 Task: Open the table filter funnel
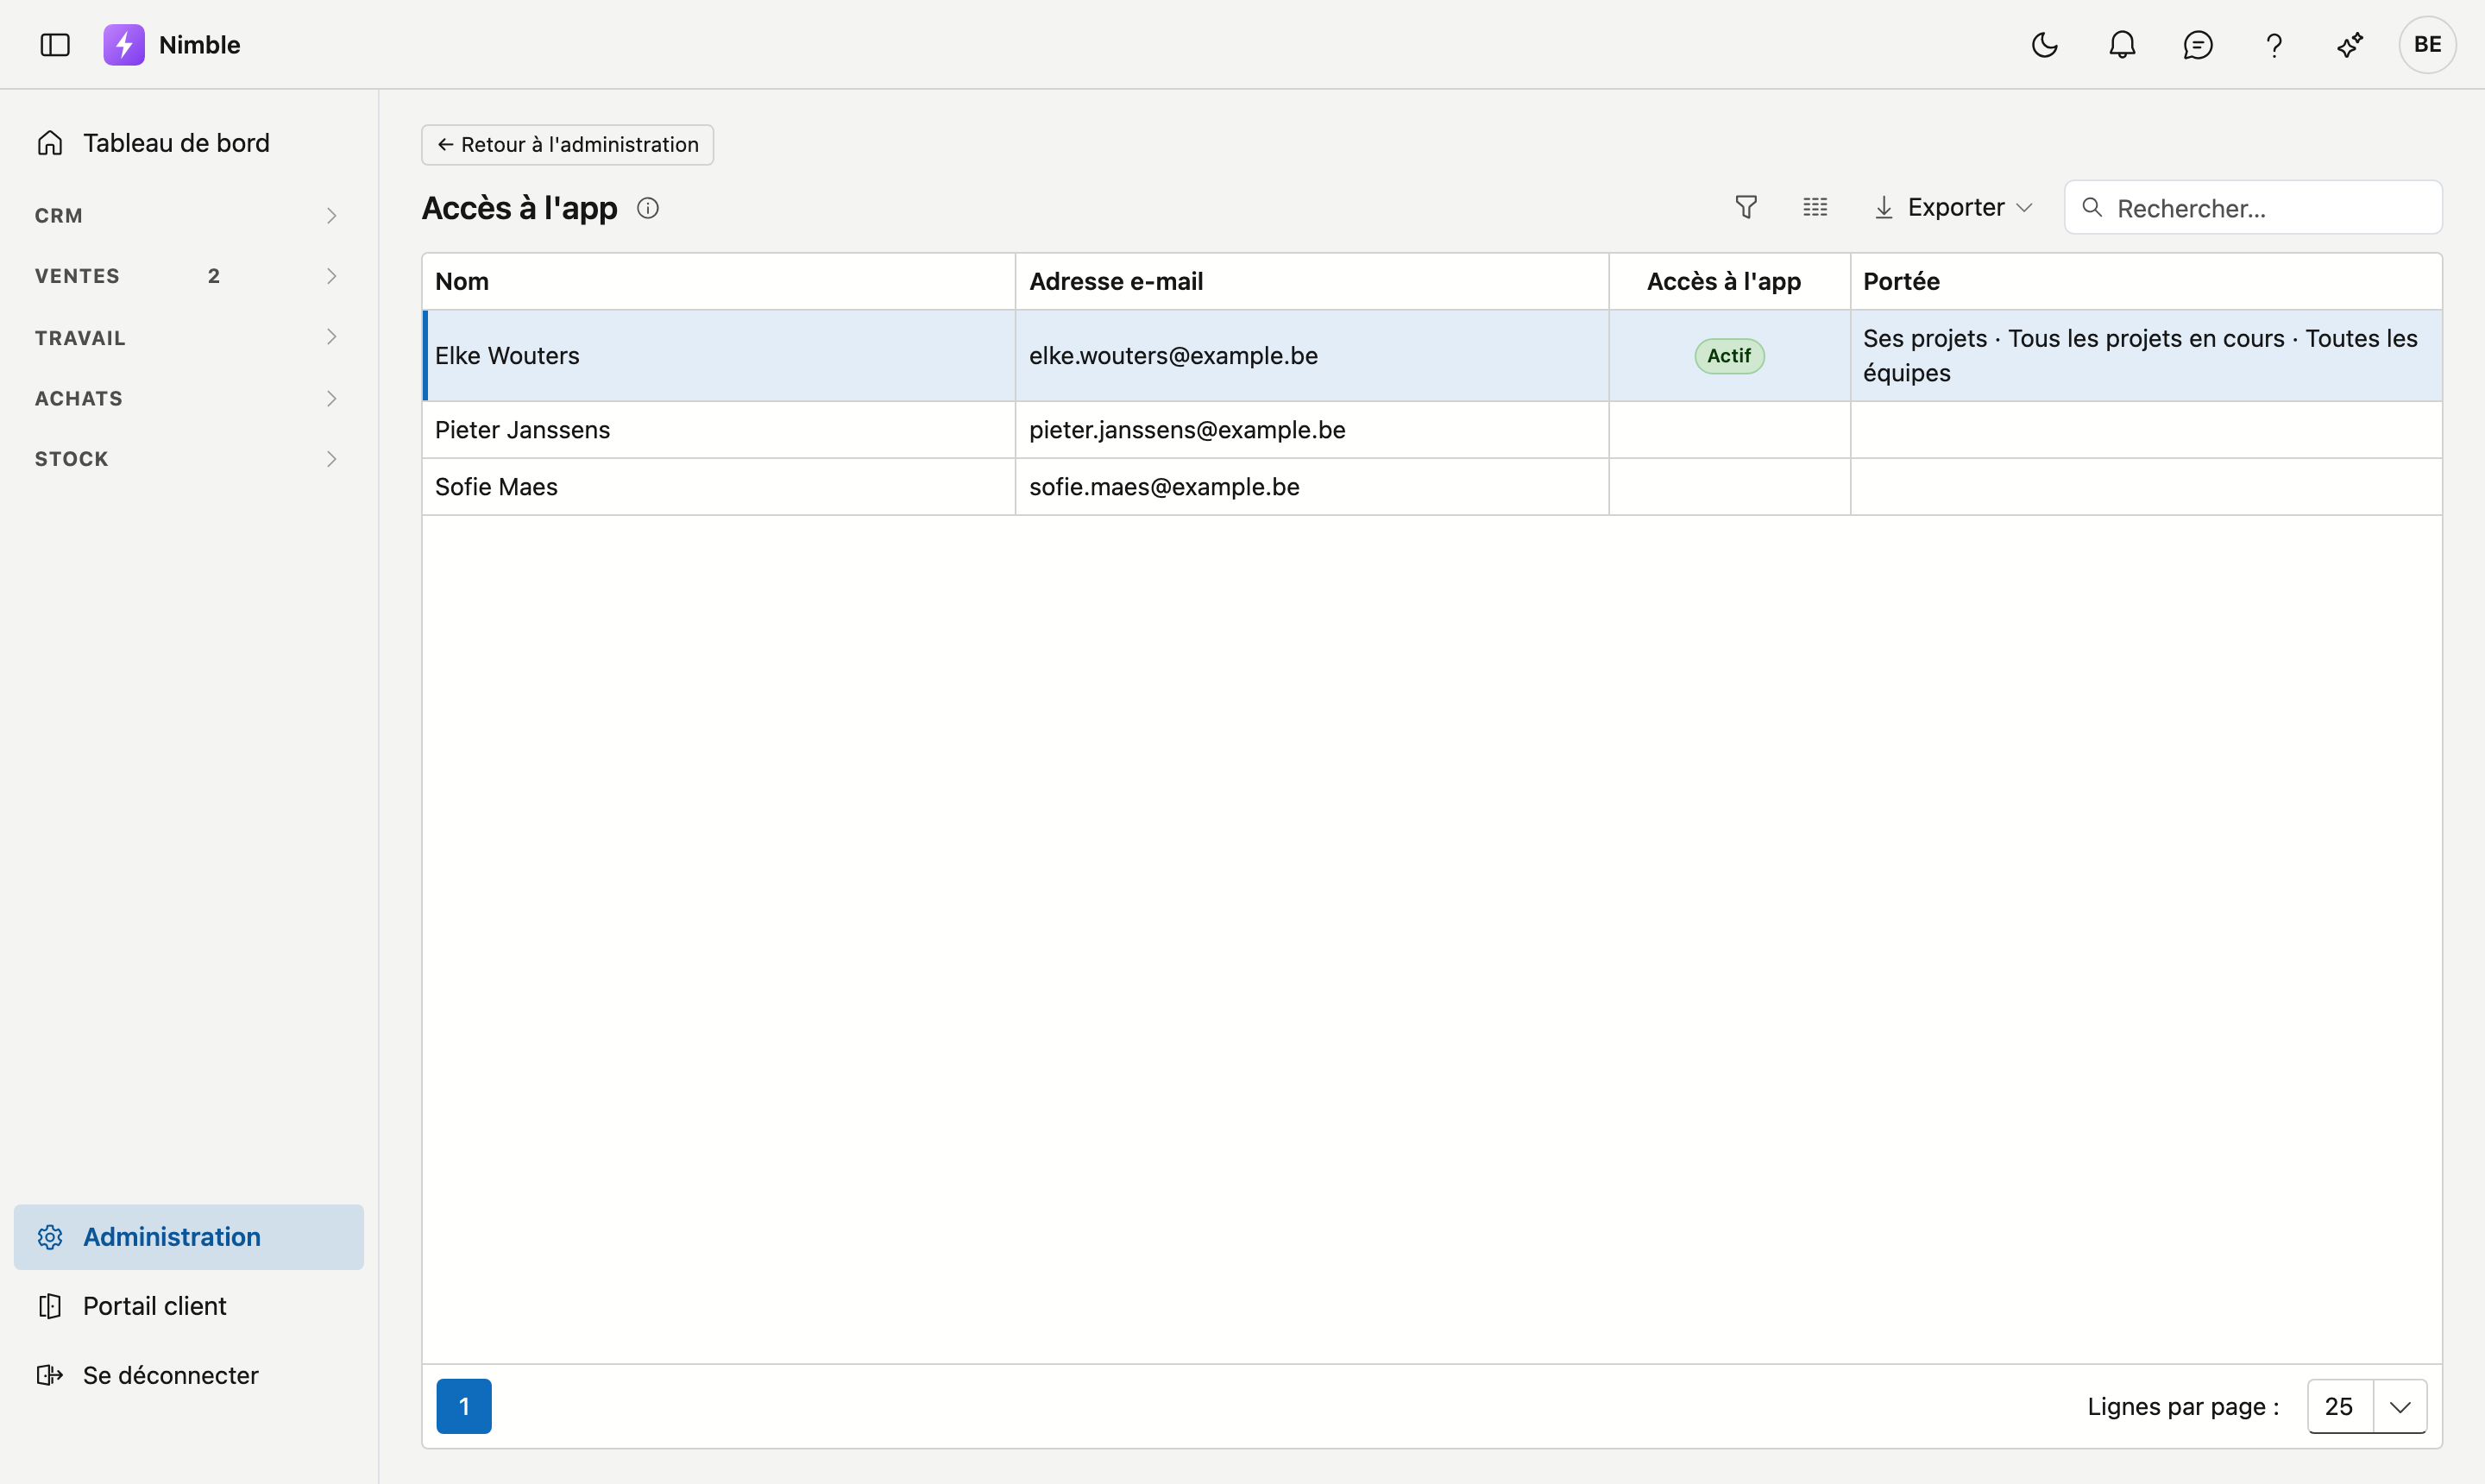click(1746, 207)
